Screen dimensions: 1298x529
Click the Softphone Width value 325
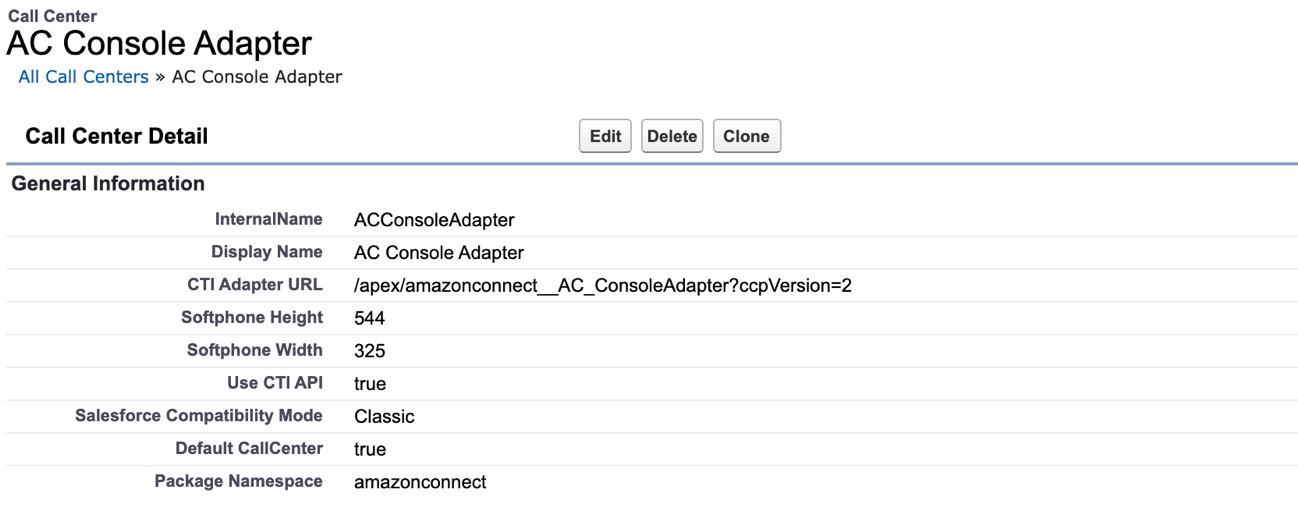370,351
